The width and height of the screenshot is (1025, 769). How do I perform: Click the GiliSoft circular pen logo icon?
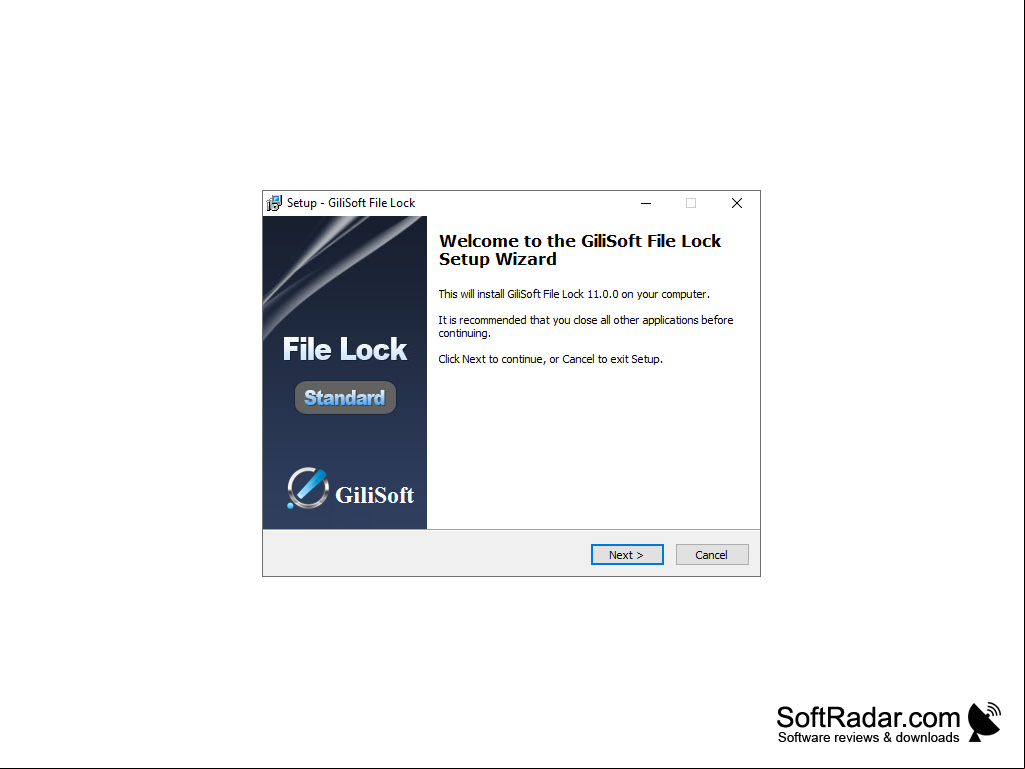tap(307, 488)
